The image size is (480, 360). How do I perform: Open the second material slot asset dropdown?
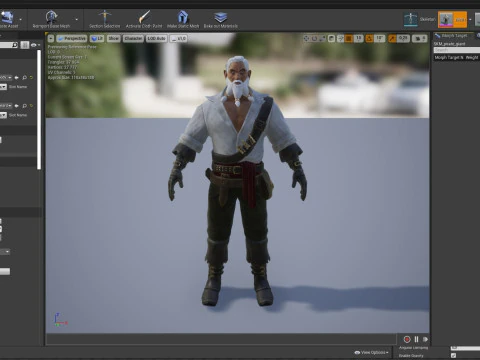tap(6, 106)
